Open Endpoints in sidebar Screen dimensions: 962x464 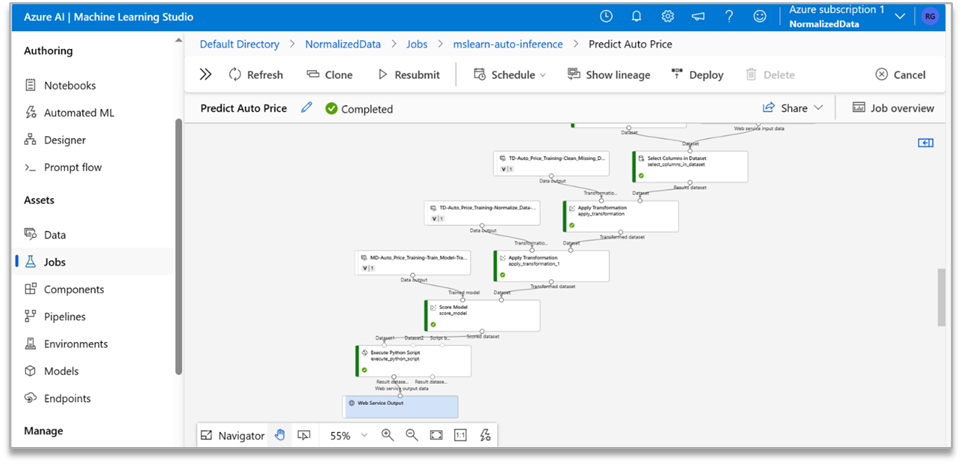click(58, 398)
